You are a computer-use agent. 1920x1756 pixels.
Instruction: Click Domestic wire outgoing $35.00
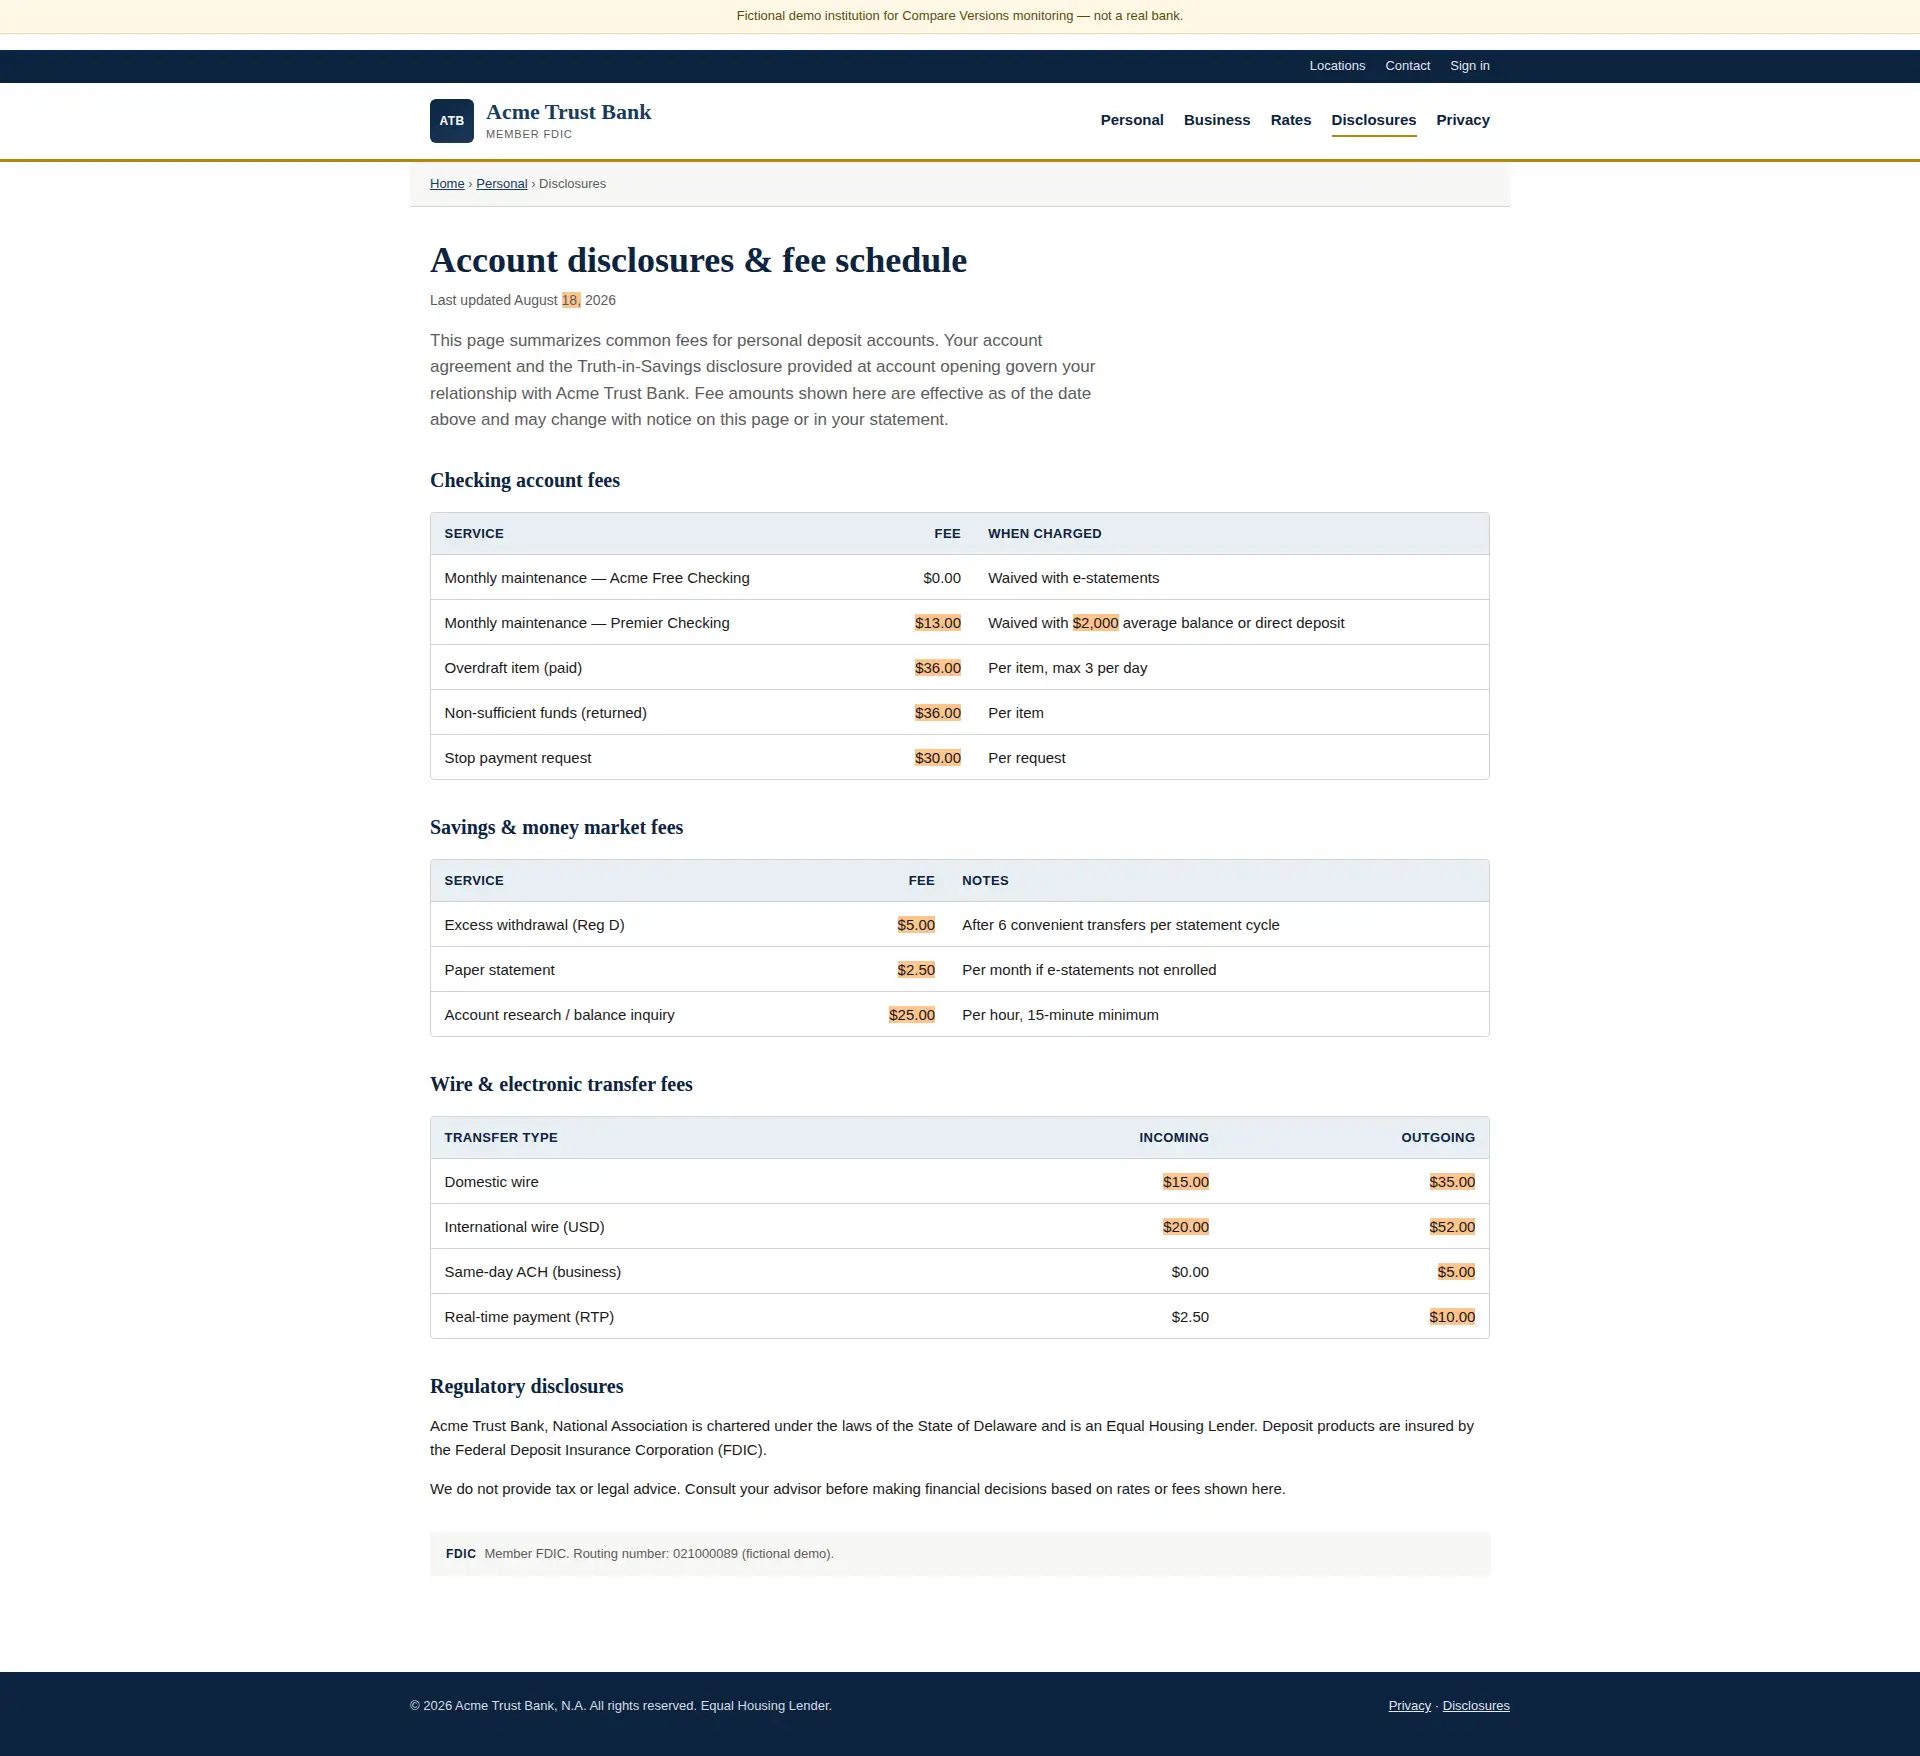point(1452,1182)
